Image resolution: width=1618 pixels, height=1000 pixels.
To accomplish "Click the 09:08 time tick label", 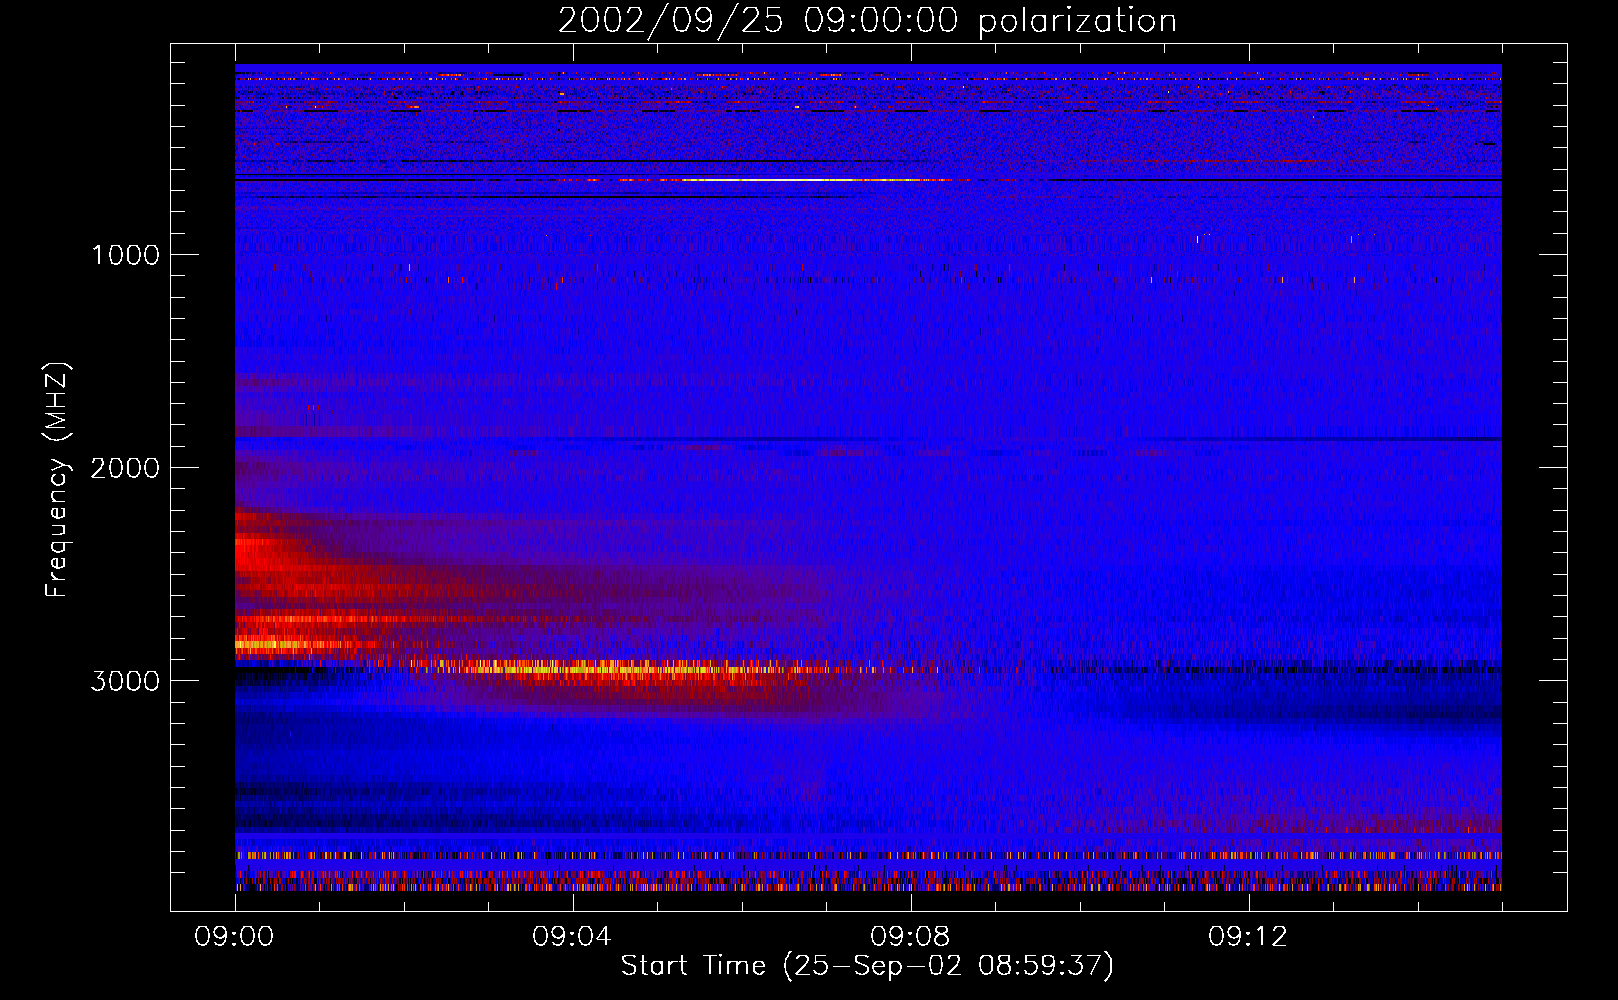I will (x=910, y=937).
